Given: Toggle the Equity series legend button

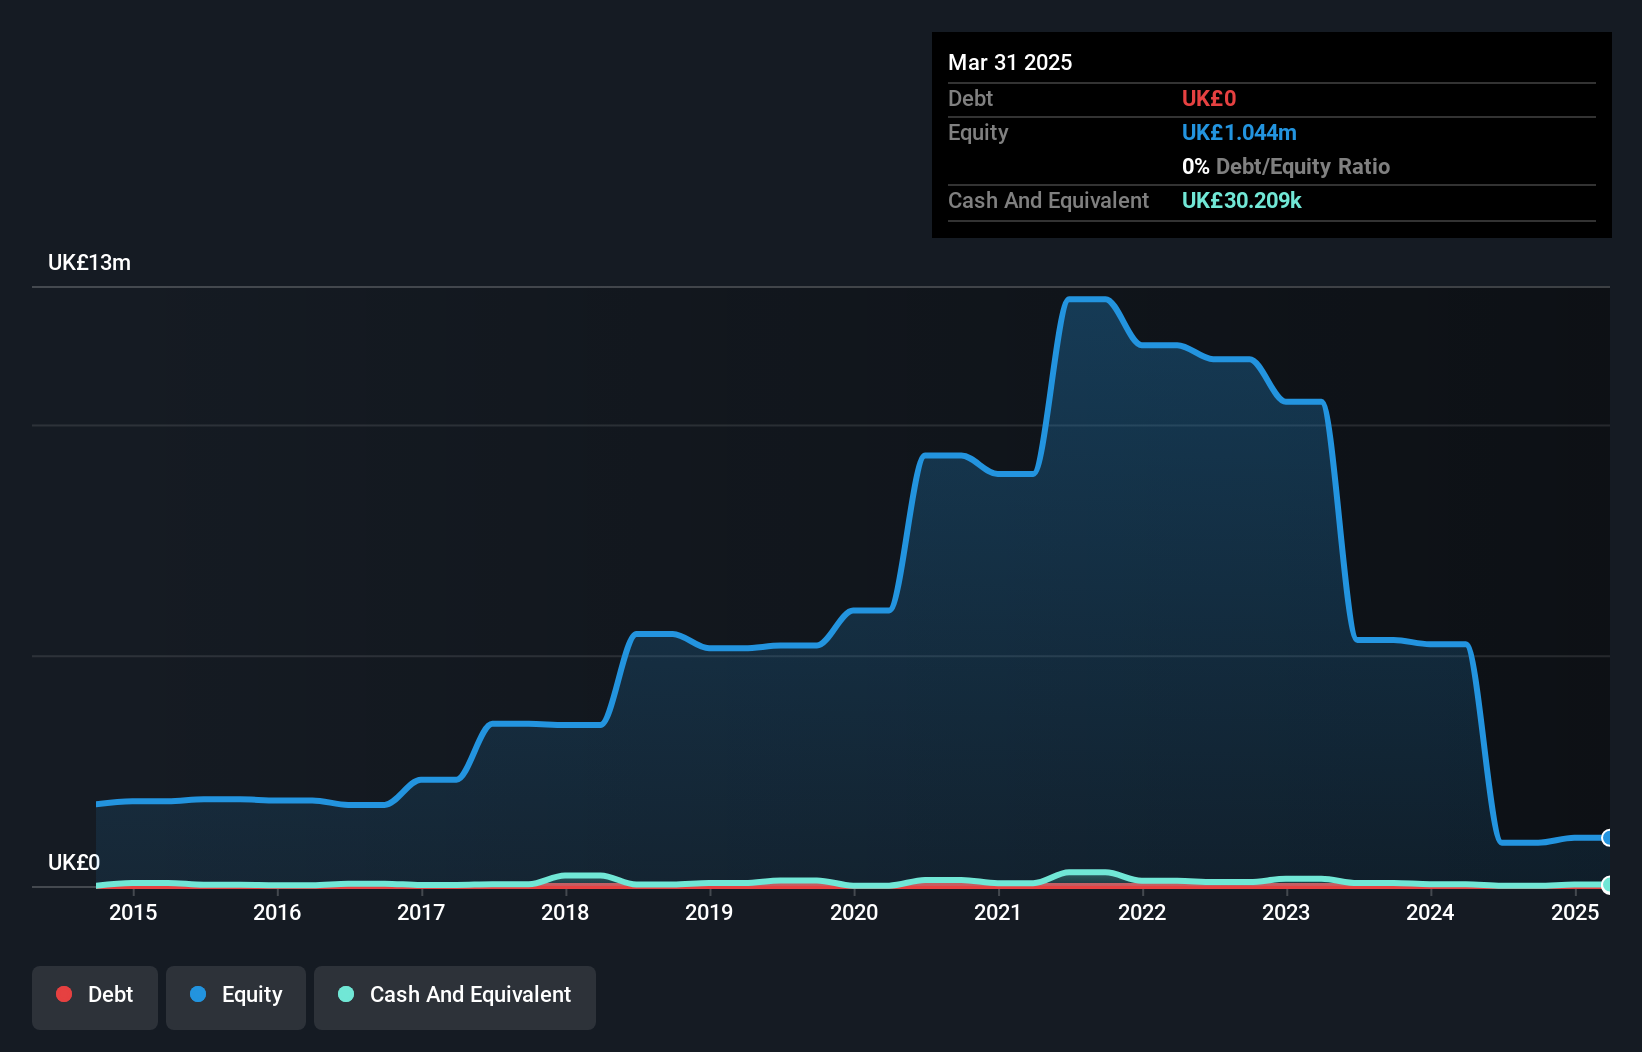Looking at the screenshot, I should click(236, 997).
